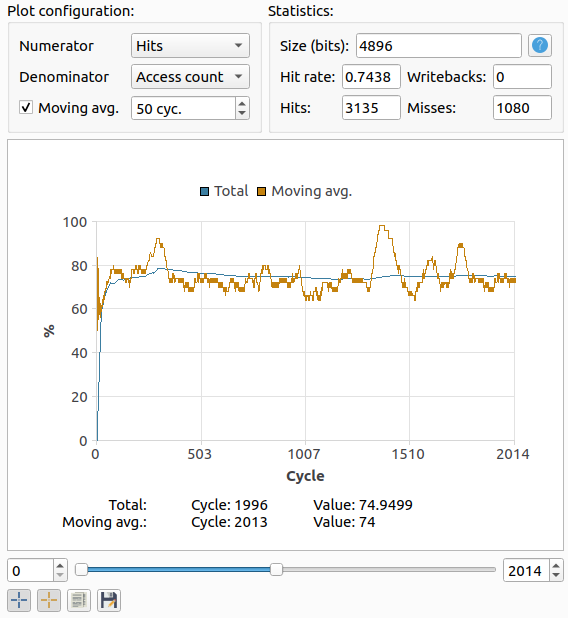Click the Total legend blue swatch
This screenshot has width=568, height=618.
[x=204, y=192]
